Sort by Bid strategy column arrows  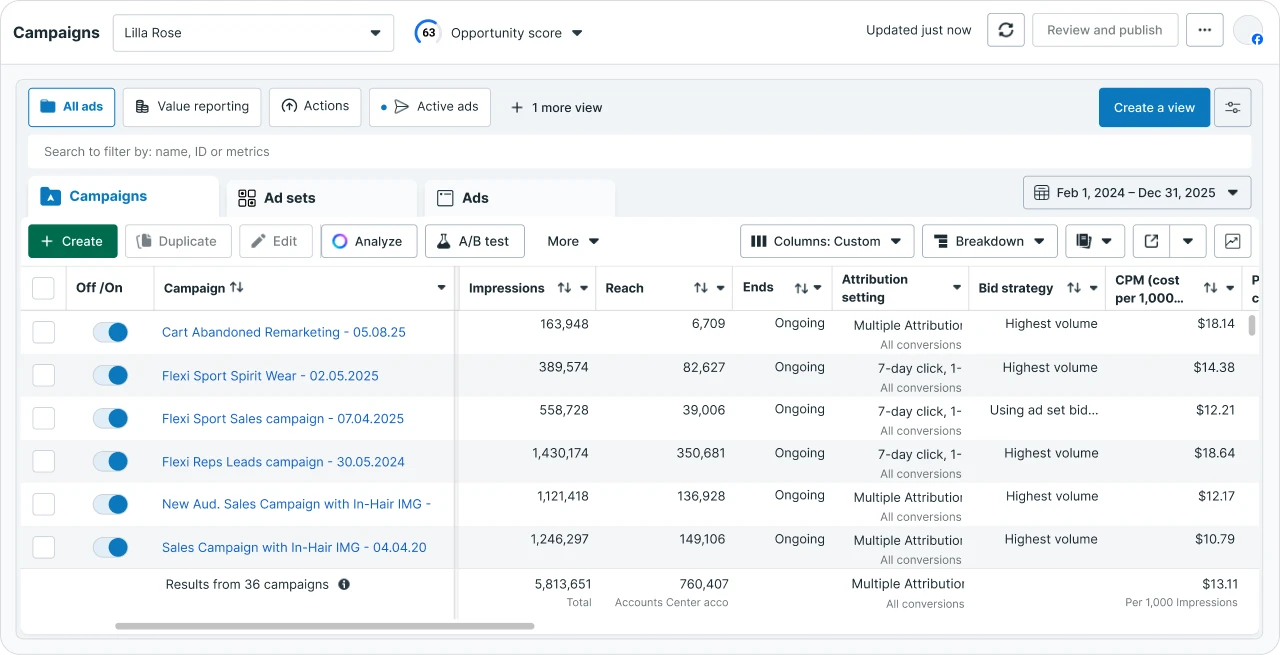[1074, 288]
